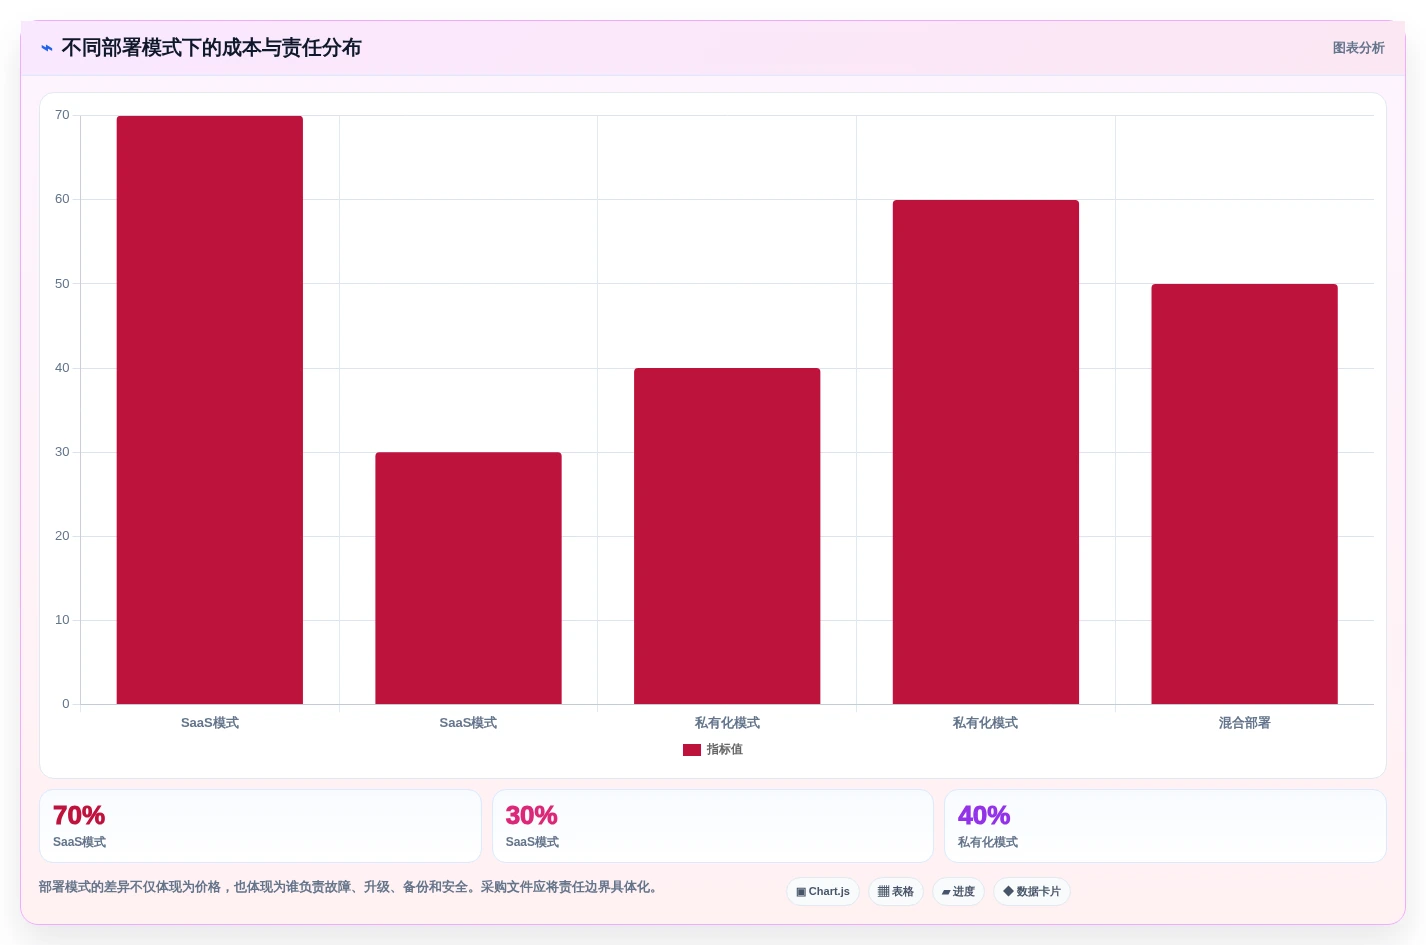1426x945 pixels.
Task: Click the lightning icon beside the chart title
Action: coord(47,48)
